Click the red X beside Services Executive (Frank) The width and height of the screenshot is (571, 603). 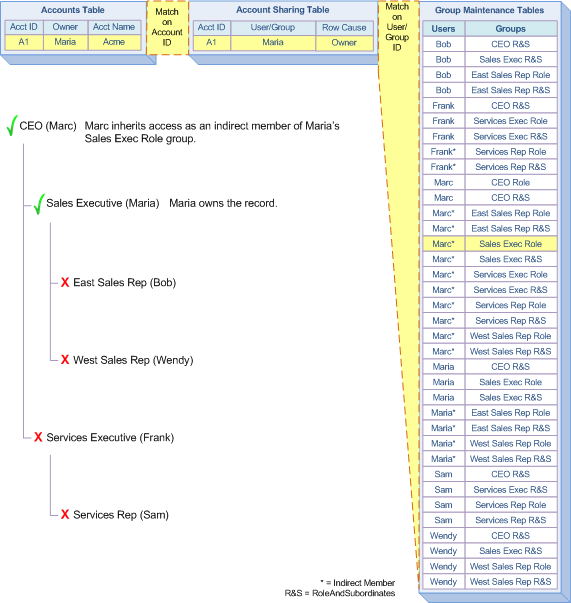click(x=38, y=437)
